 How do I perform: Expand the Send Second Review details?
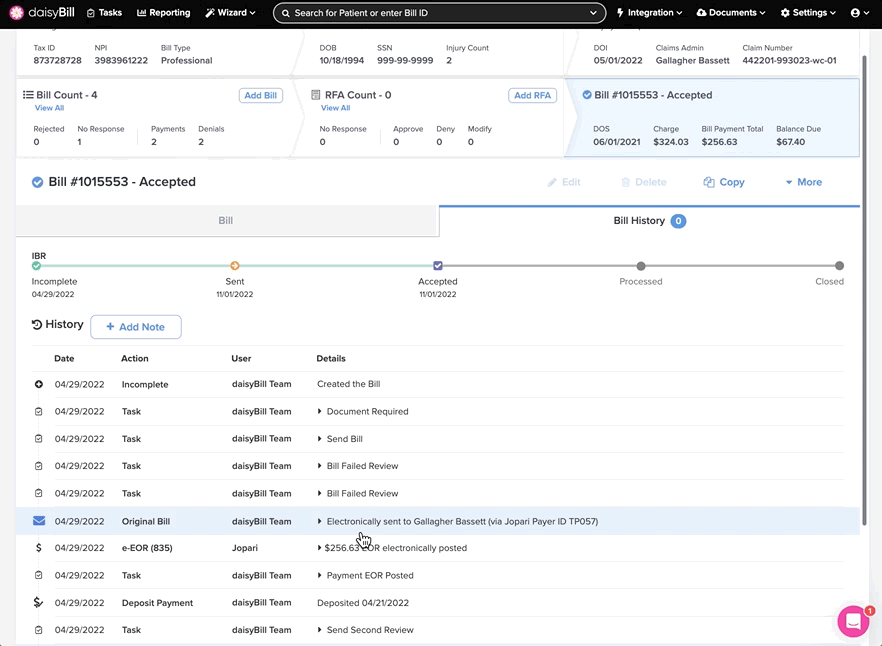(x=320, y=630)
